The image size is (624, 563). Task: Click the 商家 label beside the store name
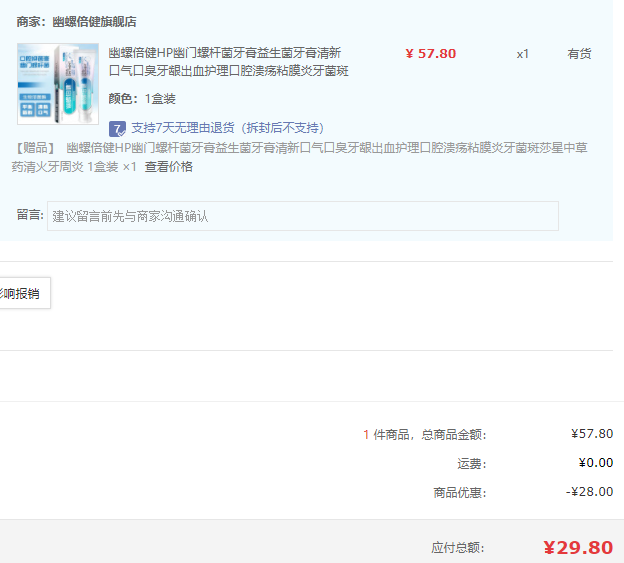click(x=29, y=22)
